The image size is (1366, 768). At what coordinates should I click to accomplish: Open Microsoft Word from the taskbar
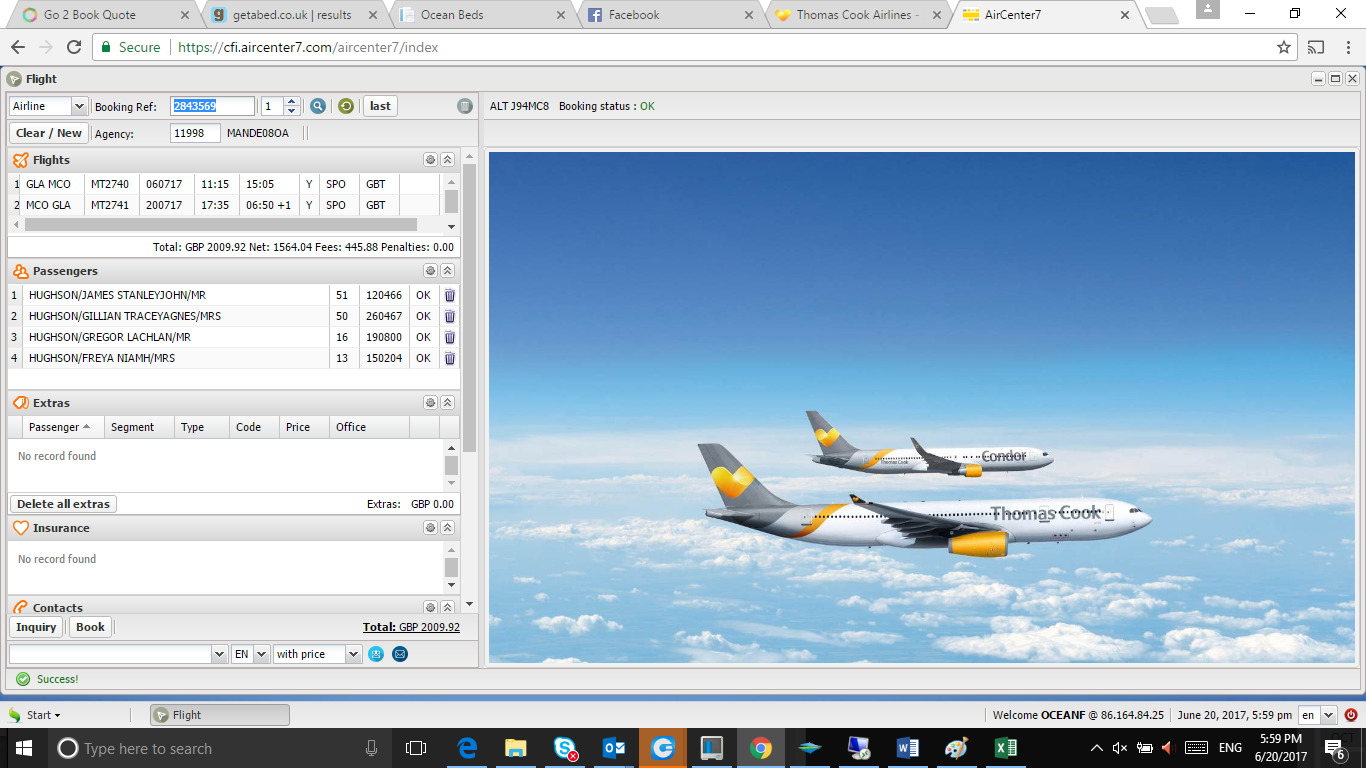click(x=908, y=748)
